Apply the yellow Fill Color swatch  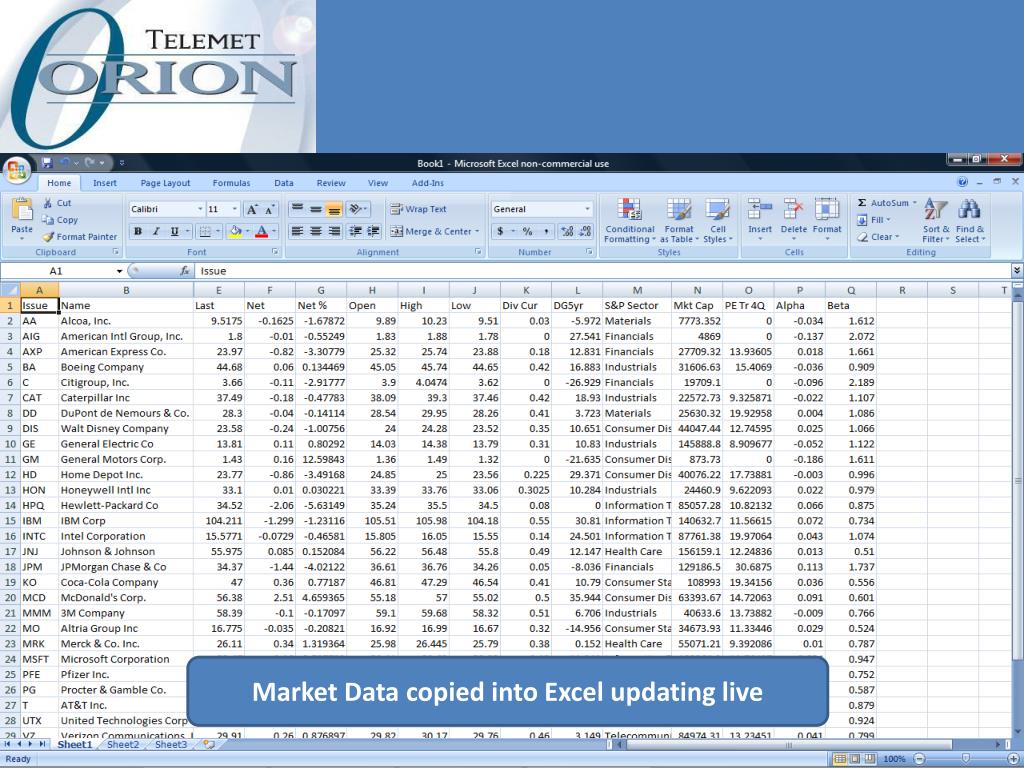(235, 231)
